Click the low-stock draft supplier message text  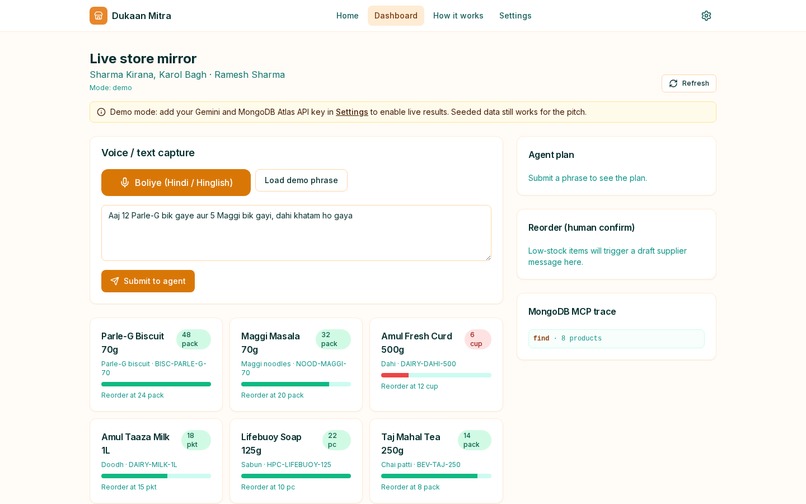click(x=607, y=257)
